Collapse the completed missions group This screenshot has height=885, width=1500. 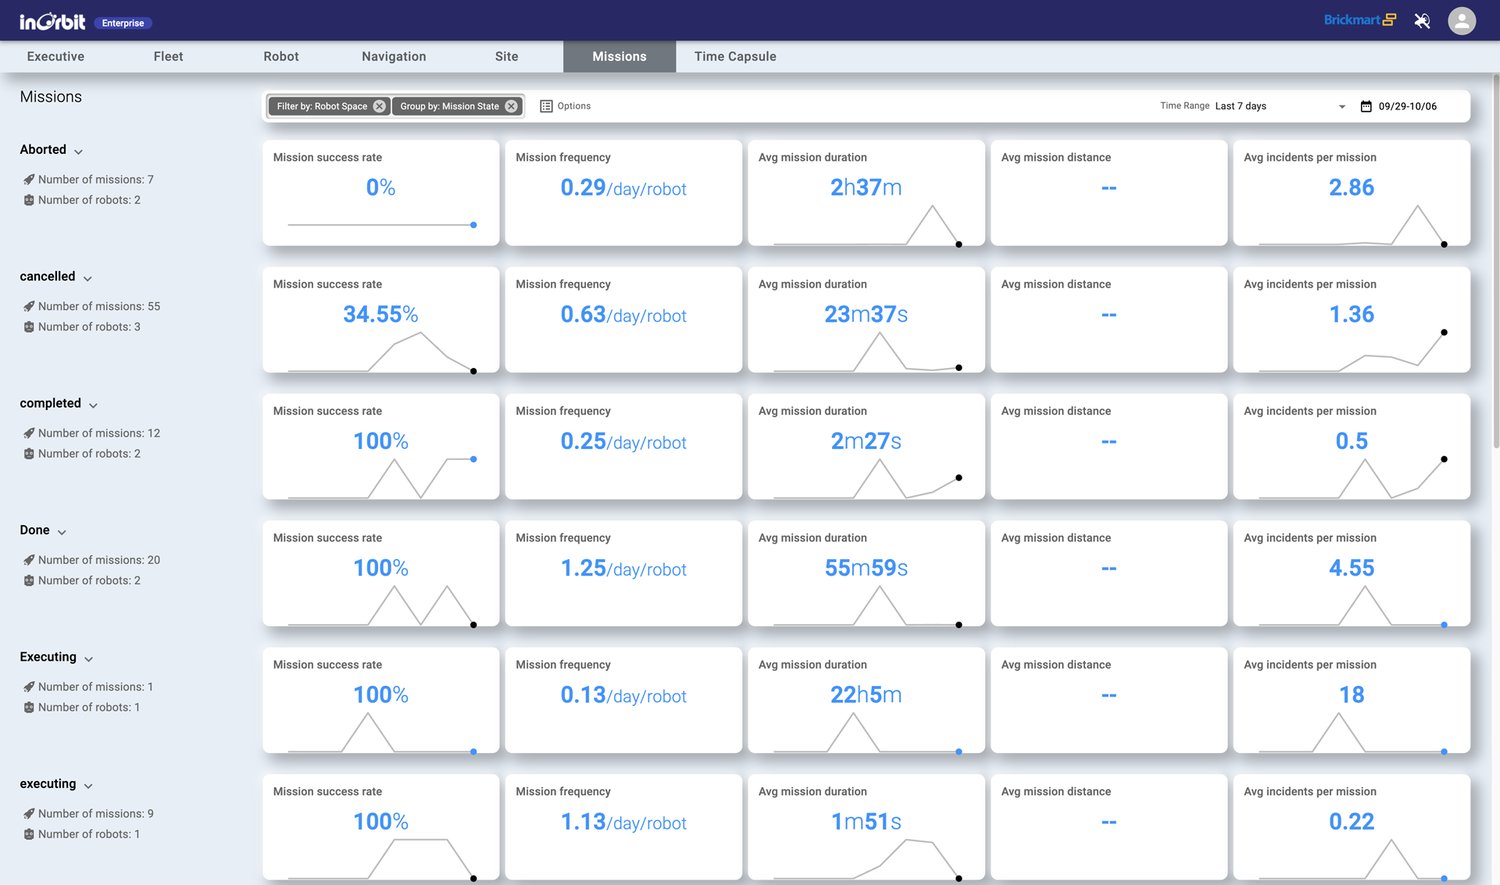click(93, 405)
